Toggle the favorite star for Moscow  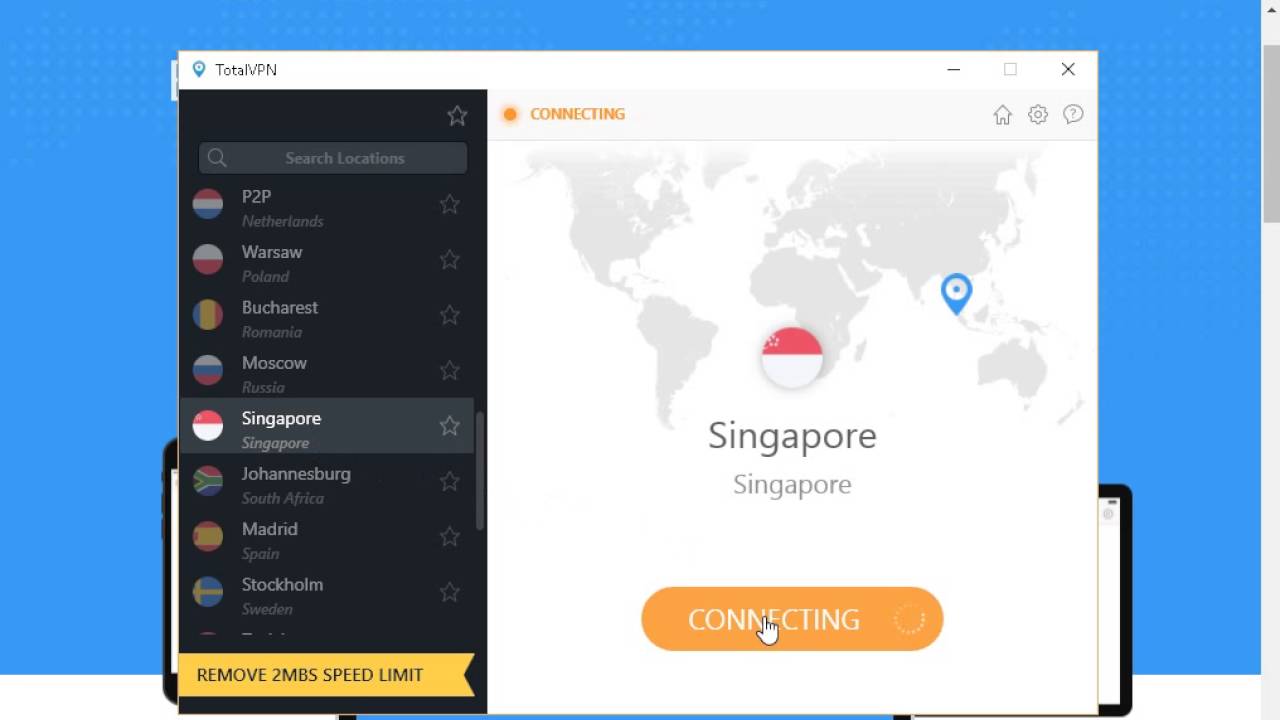(450, 371)
